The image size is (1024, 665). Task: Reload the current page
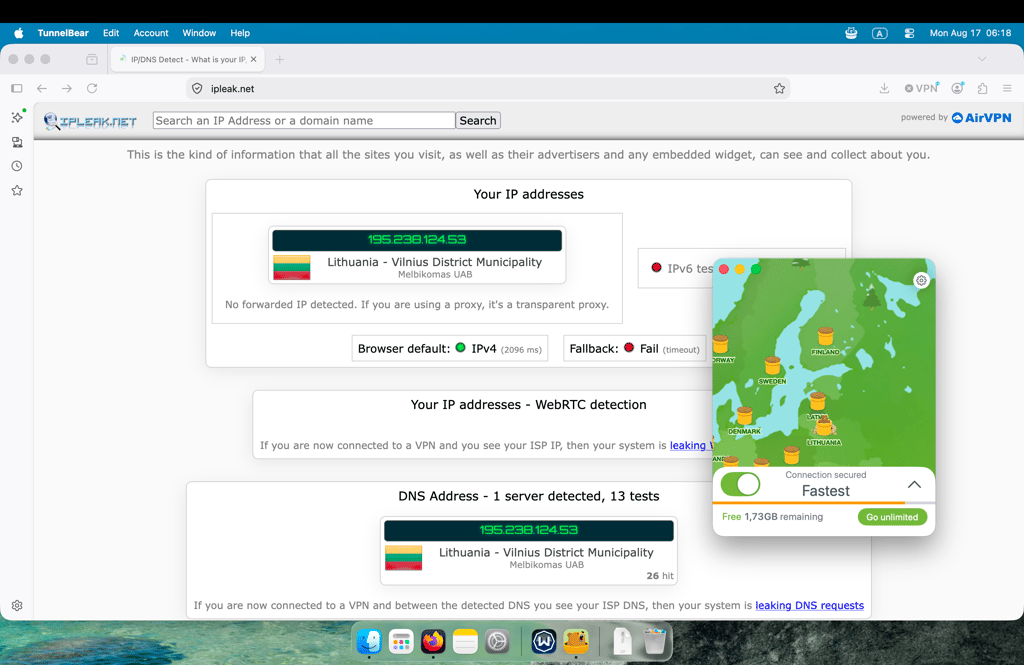92,88
